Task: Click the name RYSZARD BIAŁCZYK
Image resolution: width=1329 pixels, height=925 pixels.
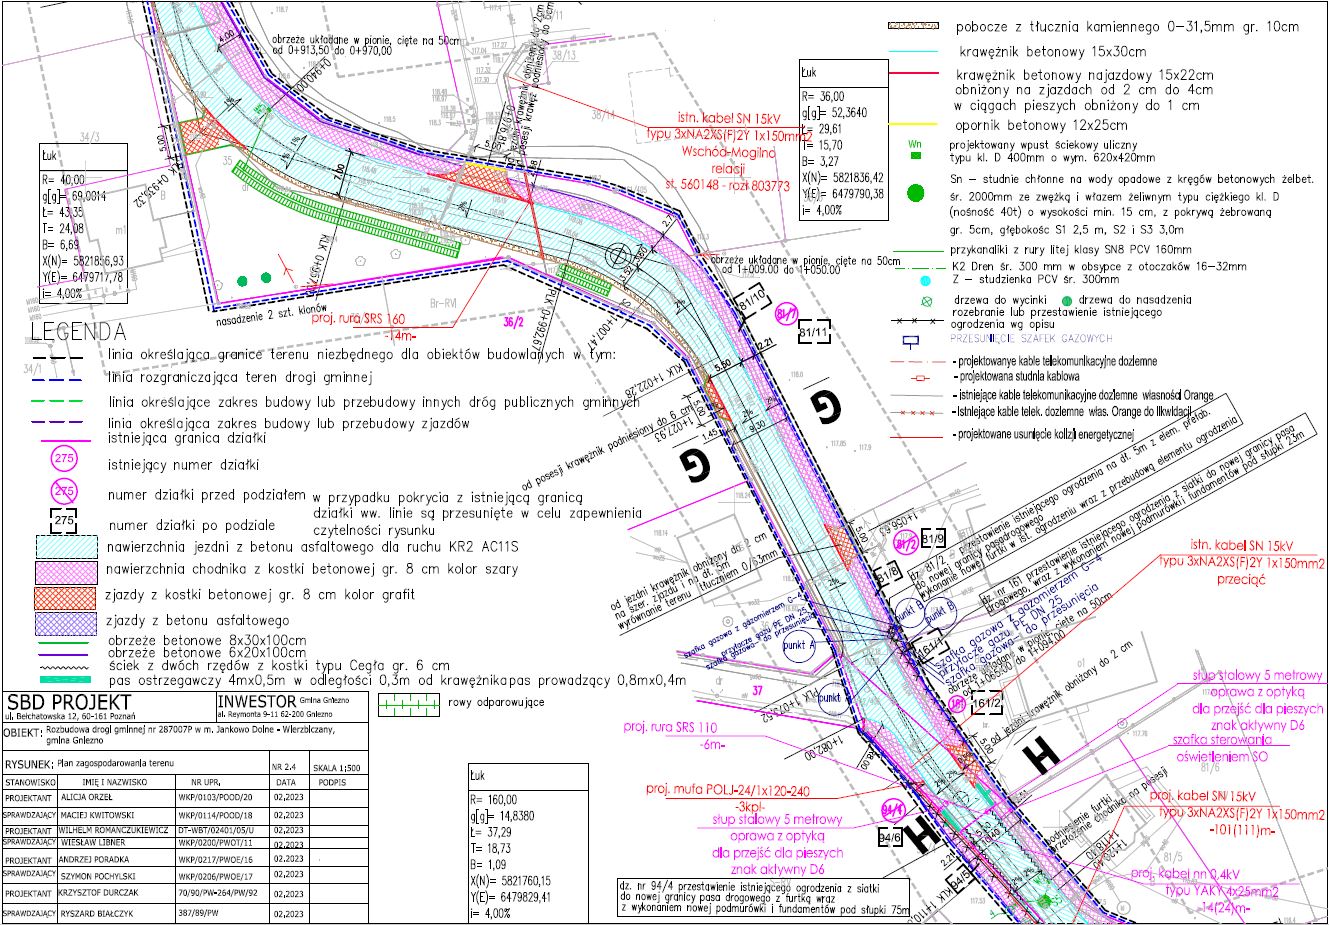Action: 96,914
